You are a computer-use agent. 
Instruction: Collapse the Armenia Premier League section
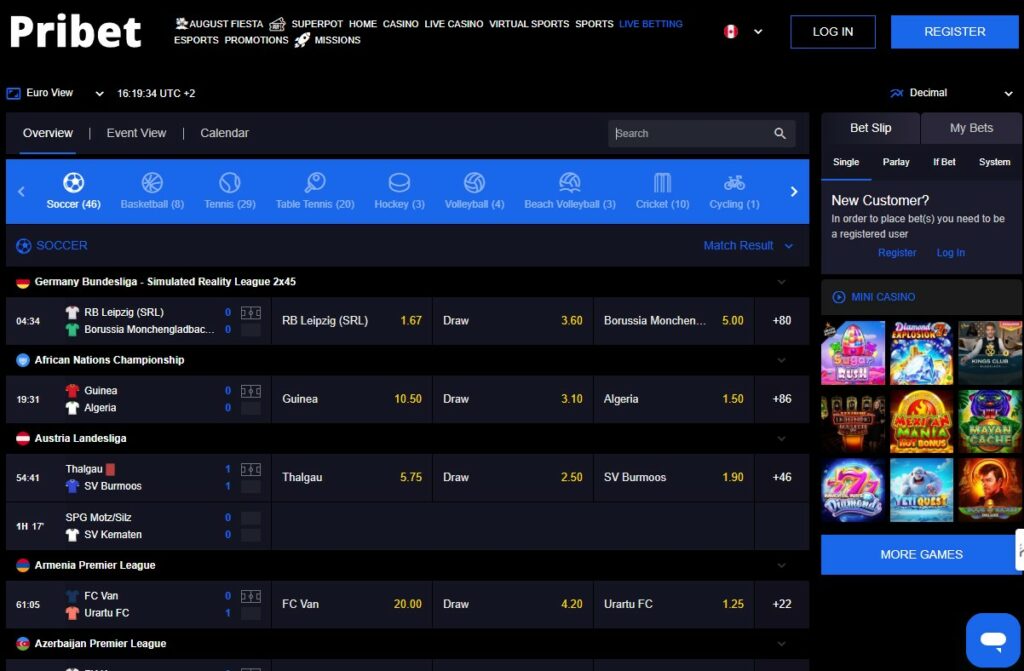[781, 566]
